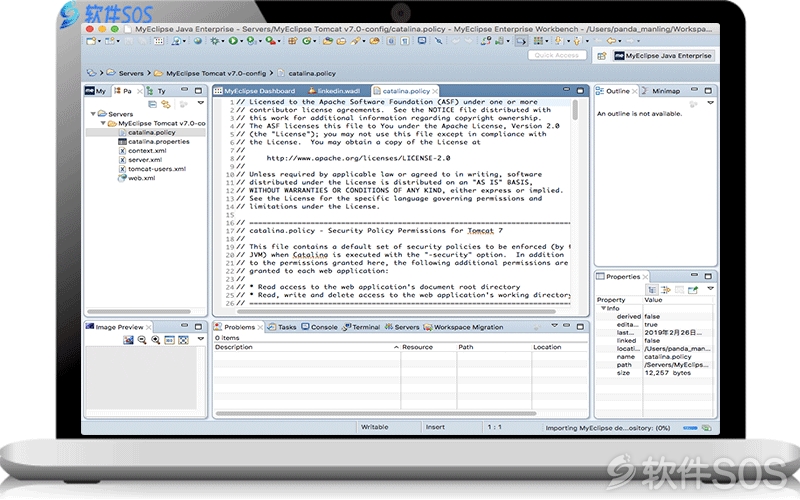
Task: Toggle Link with Editor in Package Explorer
Action: (x=166, y=104)
